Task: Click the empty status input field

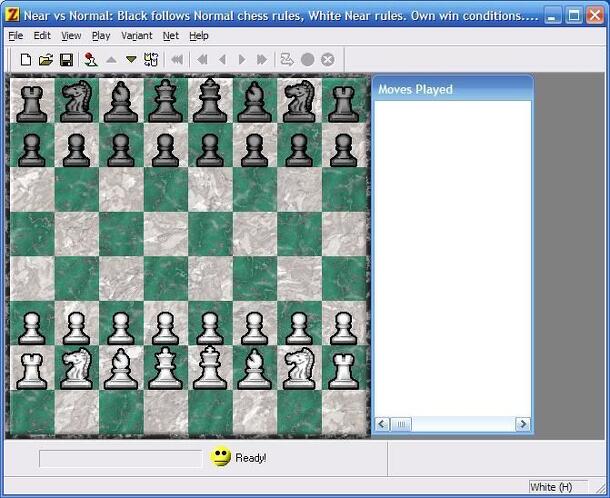Action: tap(120, 458)
